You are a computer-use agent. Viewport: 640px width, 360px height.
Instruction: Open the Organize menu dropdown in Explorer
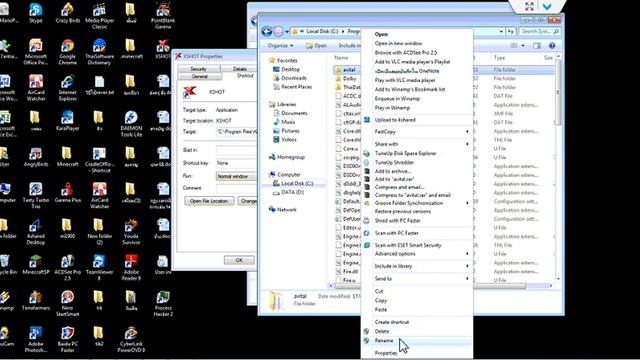click(x=280, y=45)
